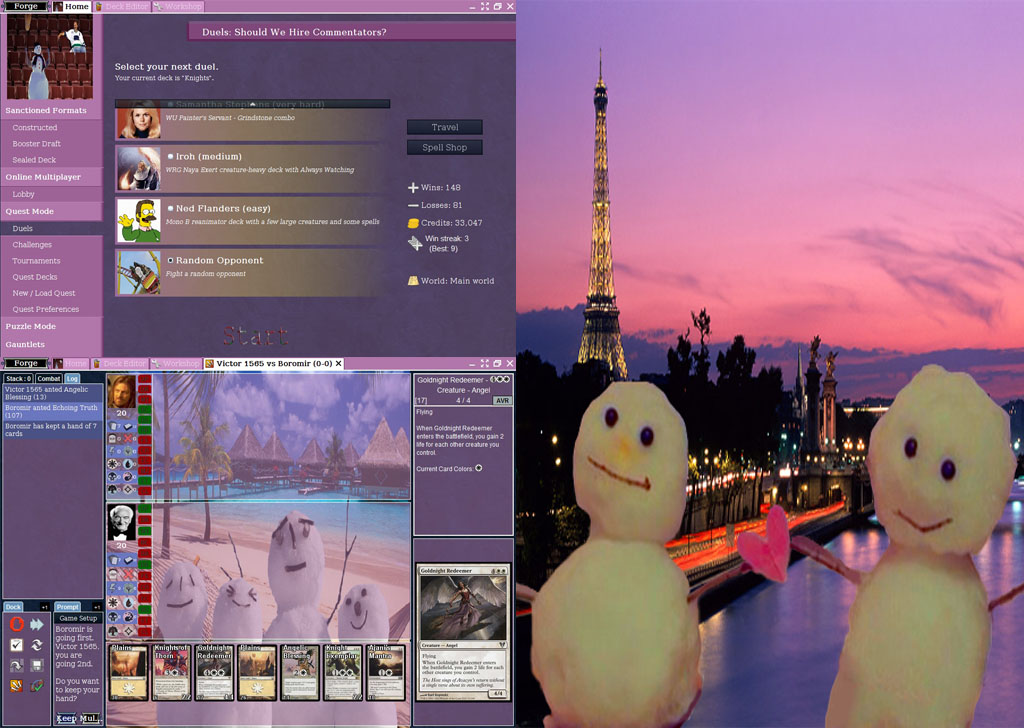Switch to the Log tab

(x=72, y=379)
